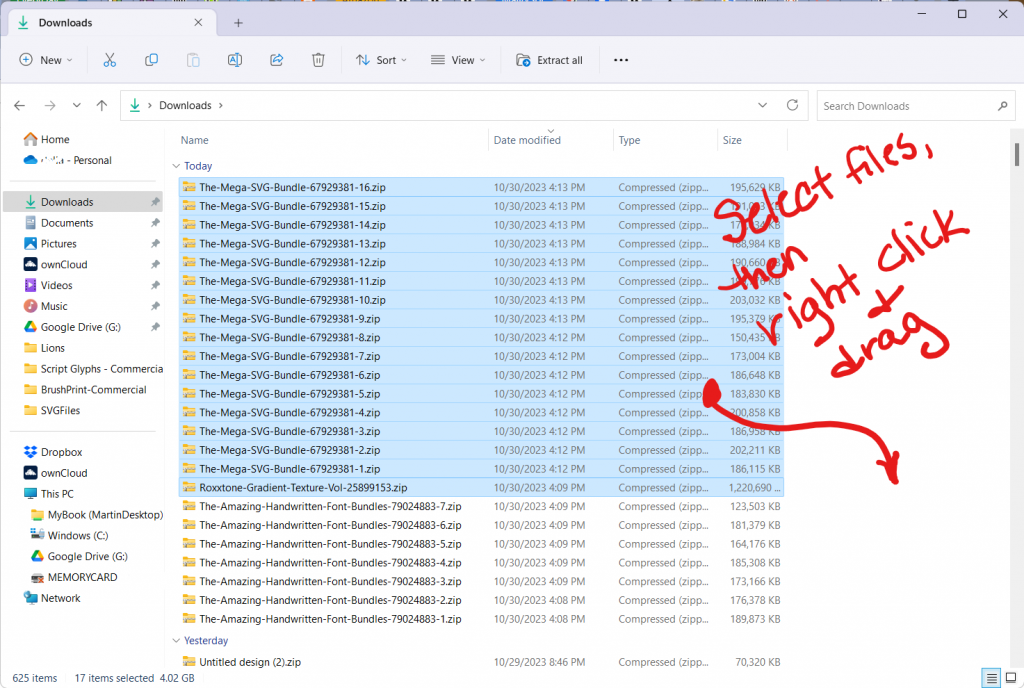Open a new File Explorer tab
Viewport: 1024px width, 688px height.
click(x=238, y=22)
